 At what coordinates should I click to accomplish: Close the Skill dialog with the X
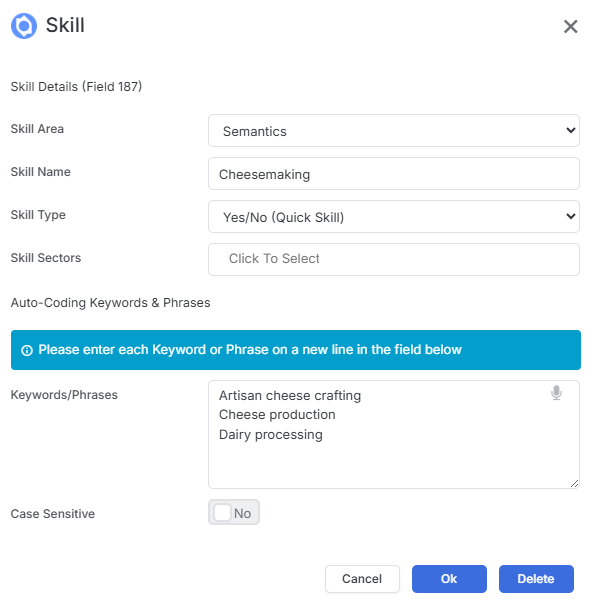coord(570,27)
